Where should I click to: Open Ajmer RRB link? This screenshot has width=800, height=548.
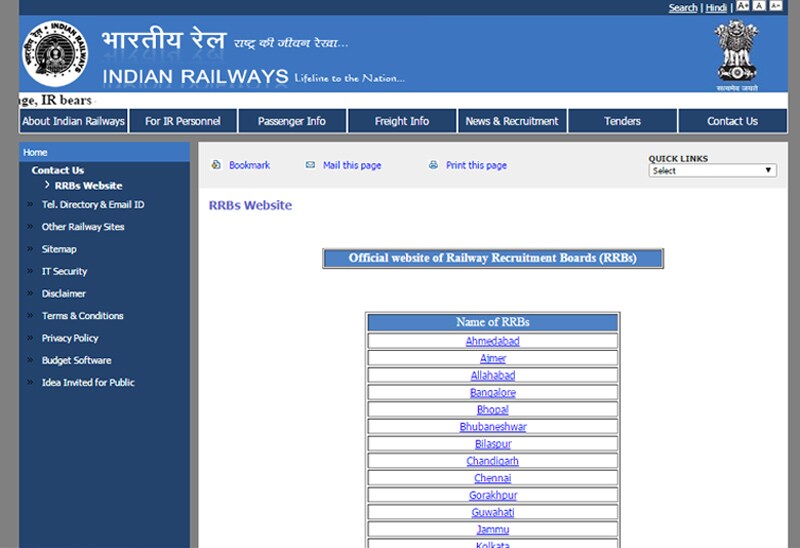[x=493, y=358]
